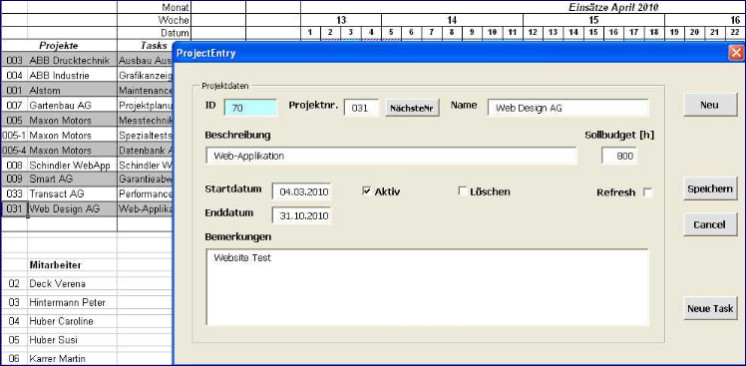746x366 pixels.
Task: Edit the Startdatum field 04.03.2010
Action: [302, 191]
